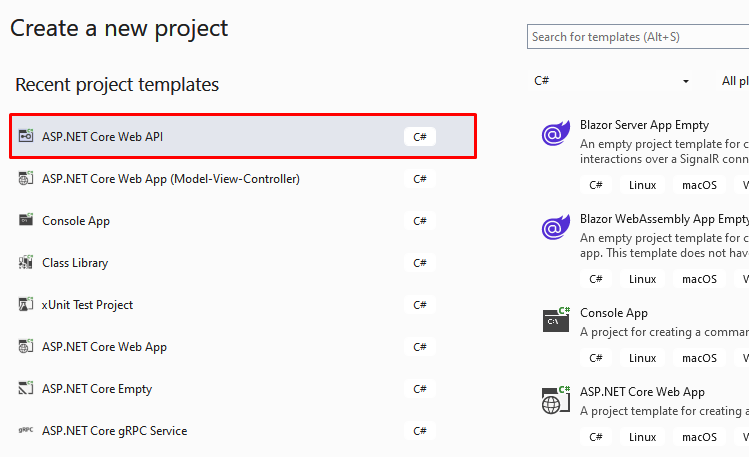Select the xUnit Test Project template
749x457 pixels.
(243, 305)
